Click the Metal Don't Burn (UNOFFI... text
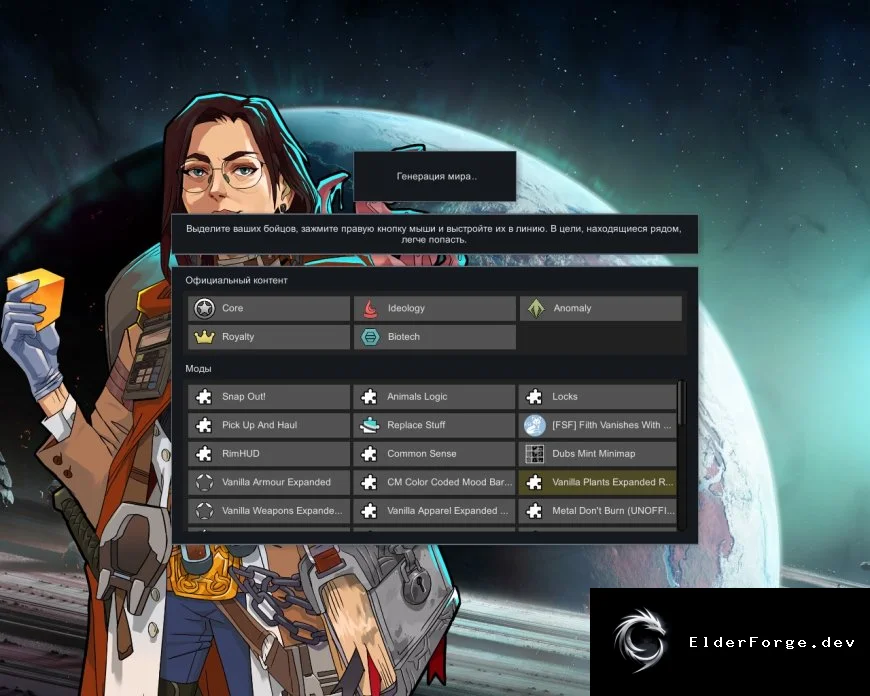This screenshot has height=696, width=870. 614,511
